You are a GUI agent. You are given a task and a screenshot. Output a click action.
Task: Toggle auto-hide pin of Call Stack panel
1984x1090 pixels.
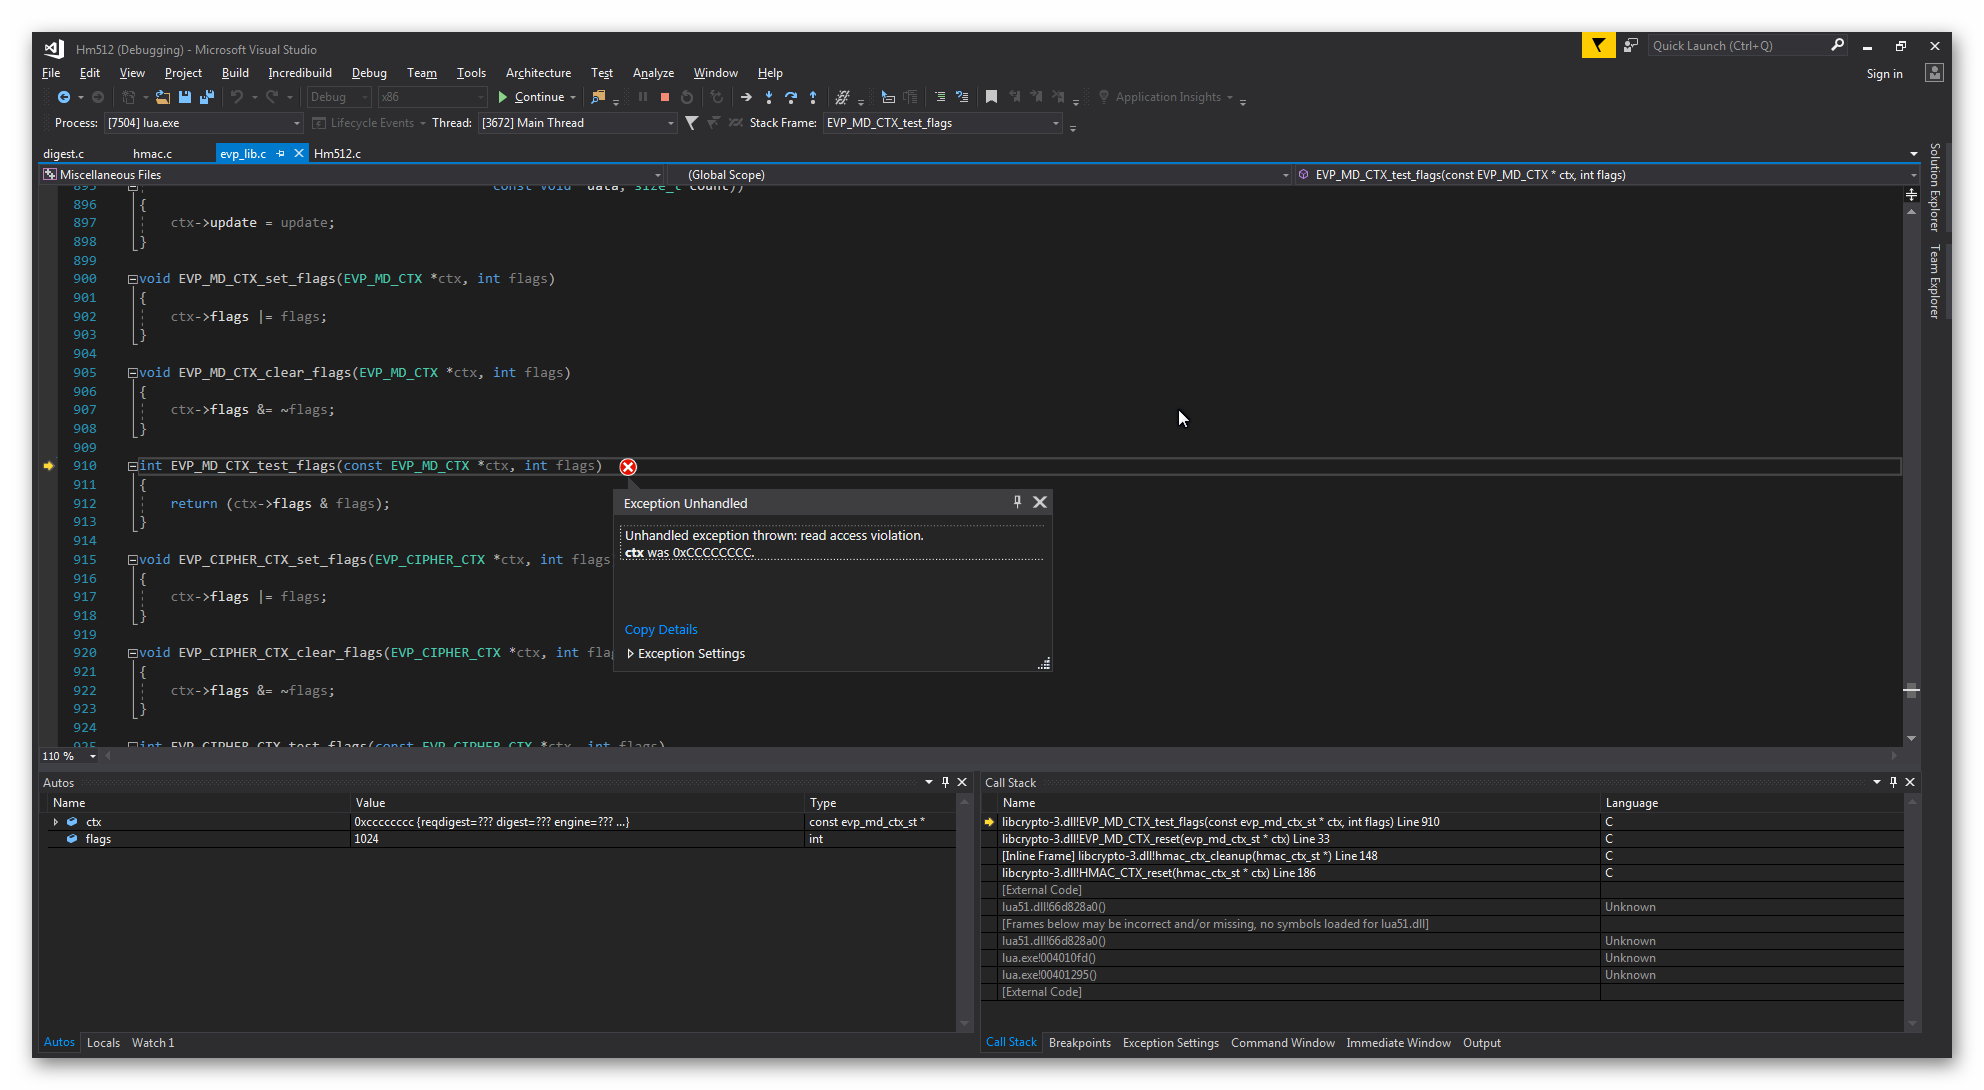click(1893, 782)
